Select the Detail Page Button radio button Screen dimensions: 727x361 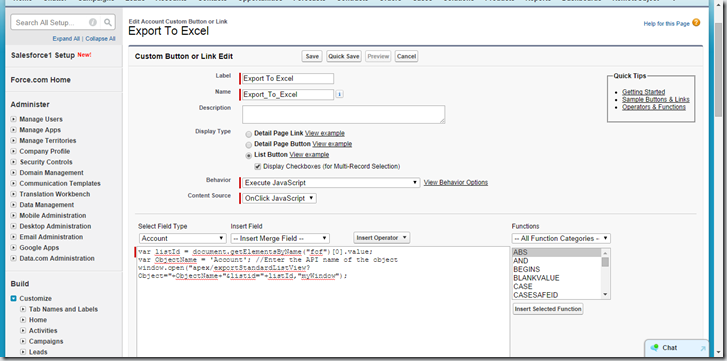(x=249, y=144)
